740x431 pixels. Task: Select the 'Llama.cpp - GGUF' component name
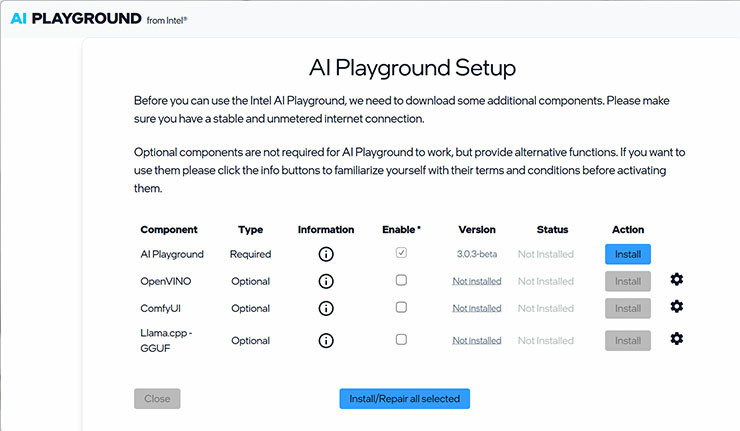point(166,340)
